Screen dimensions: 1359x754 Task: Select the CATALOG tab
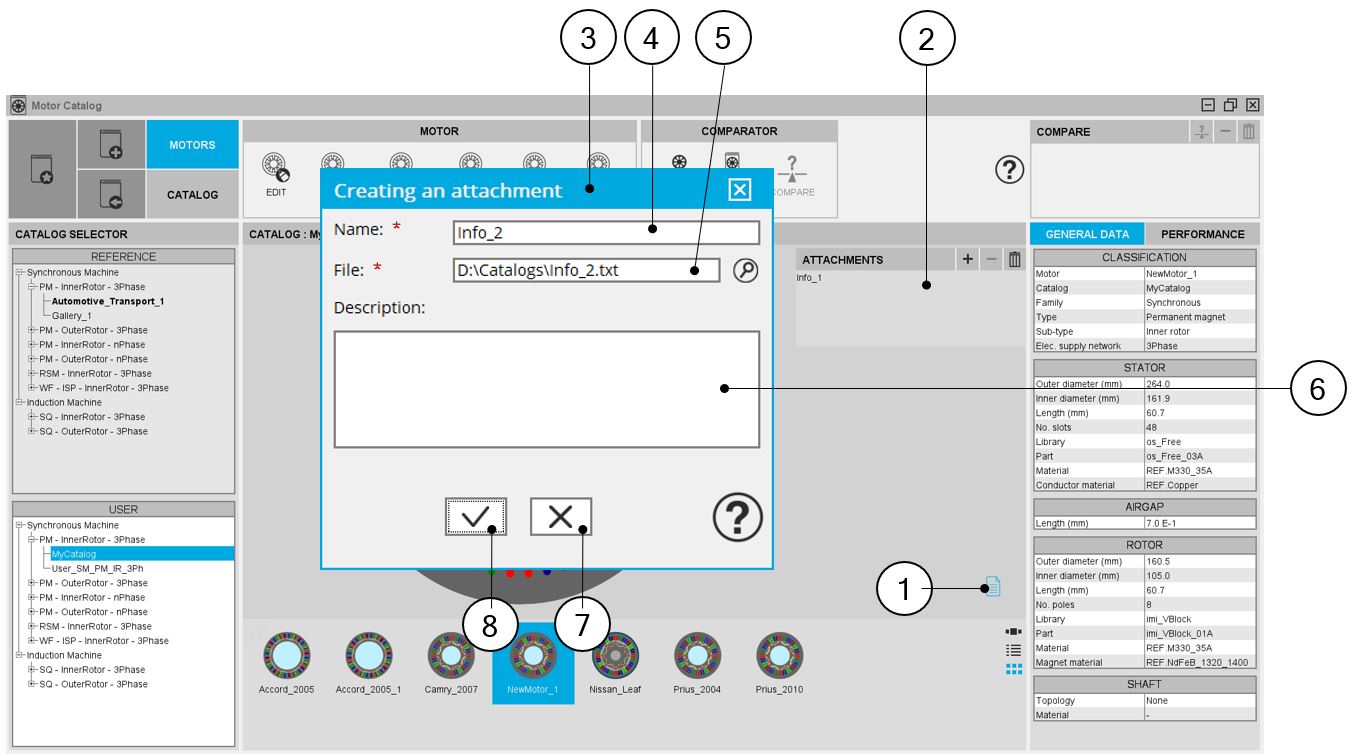[192, 195]
